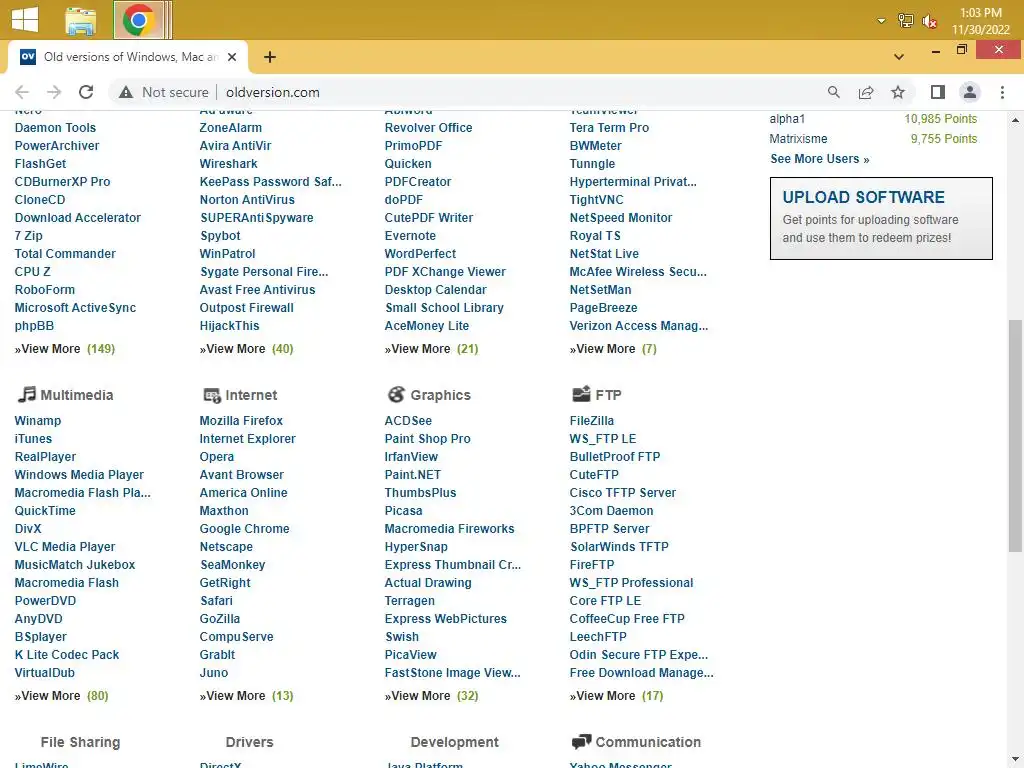This screenshot has width=1024, height=768.
Task: Click the Evernote link
Action: [x=410, y=235]
